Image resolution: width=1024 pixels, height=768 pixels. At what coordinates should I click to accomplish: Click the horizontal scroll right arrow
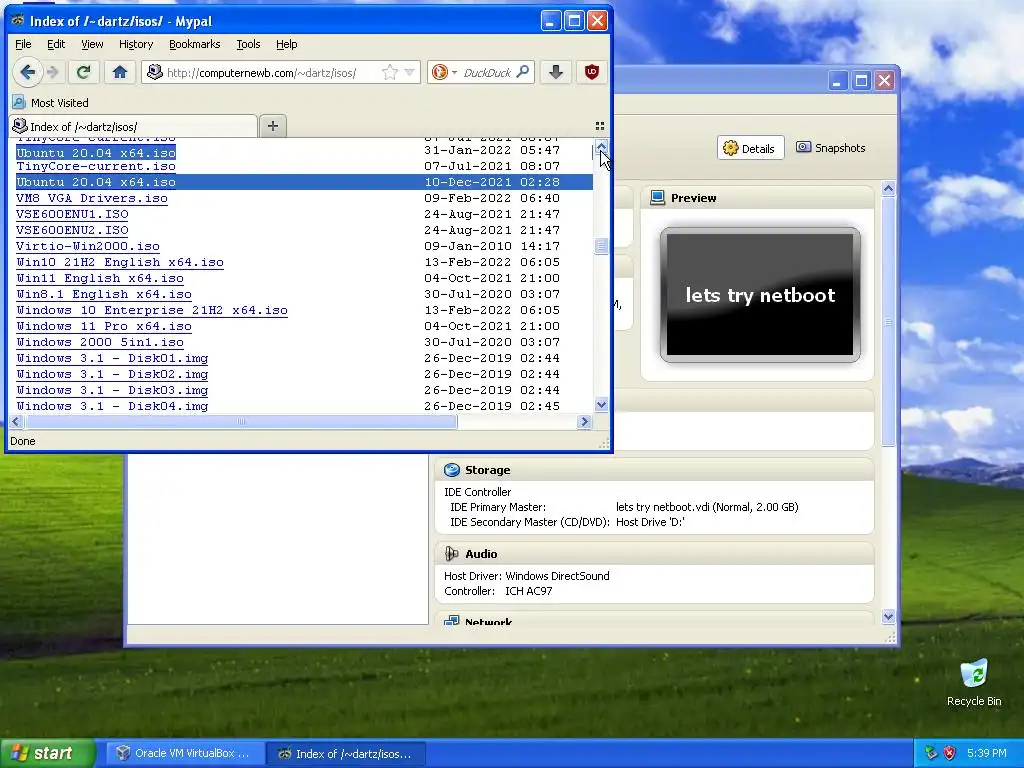584,422
